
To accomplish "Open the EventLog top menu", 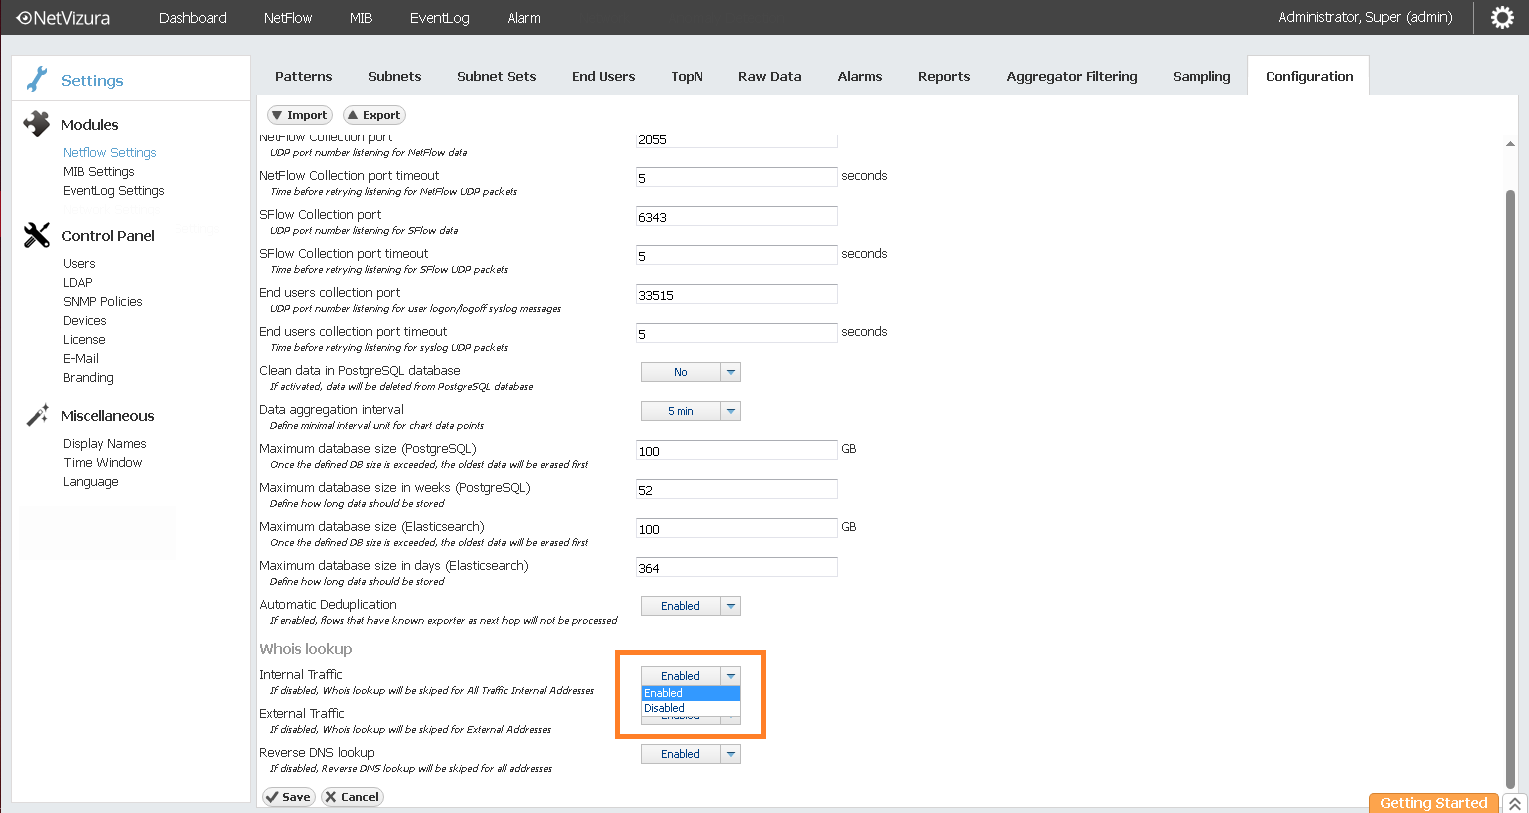I will tap(439, 18).
